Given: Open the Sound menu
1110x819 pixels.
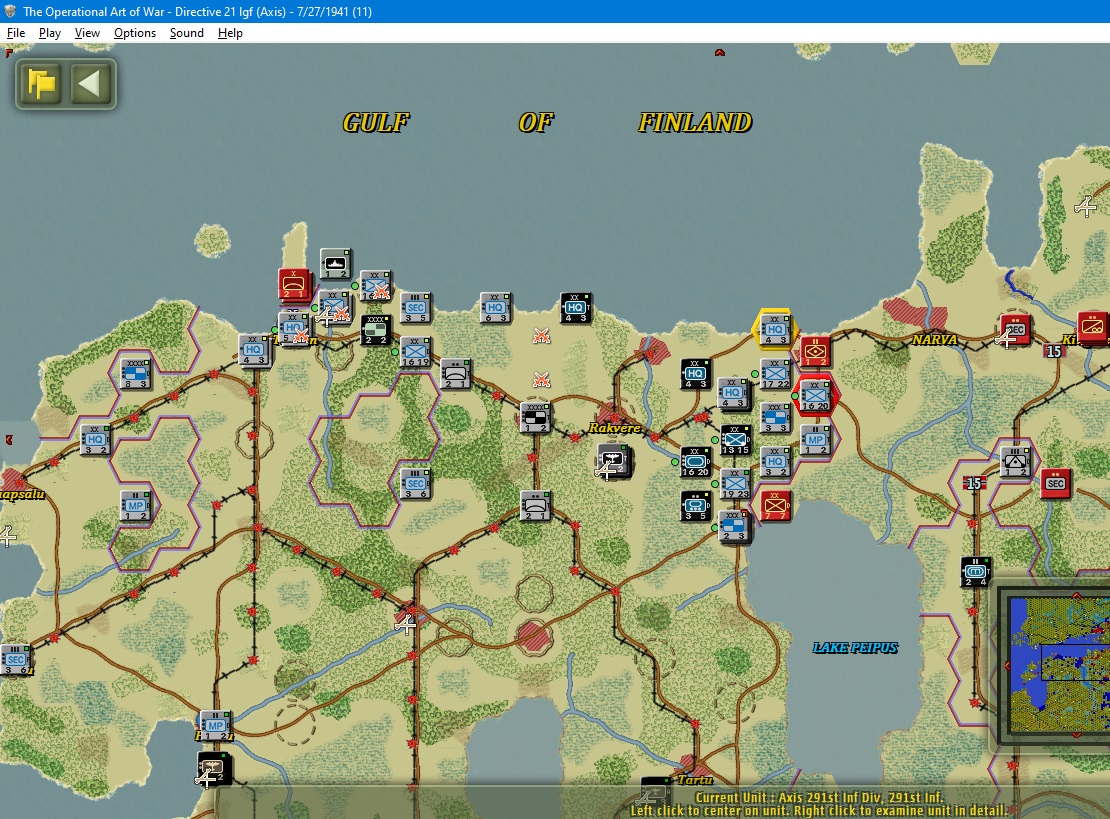Looking at the screenshot, I should pyautogui.click(x=186, y=33).
